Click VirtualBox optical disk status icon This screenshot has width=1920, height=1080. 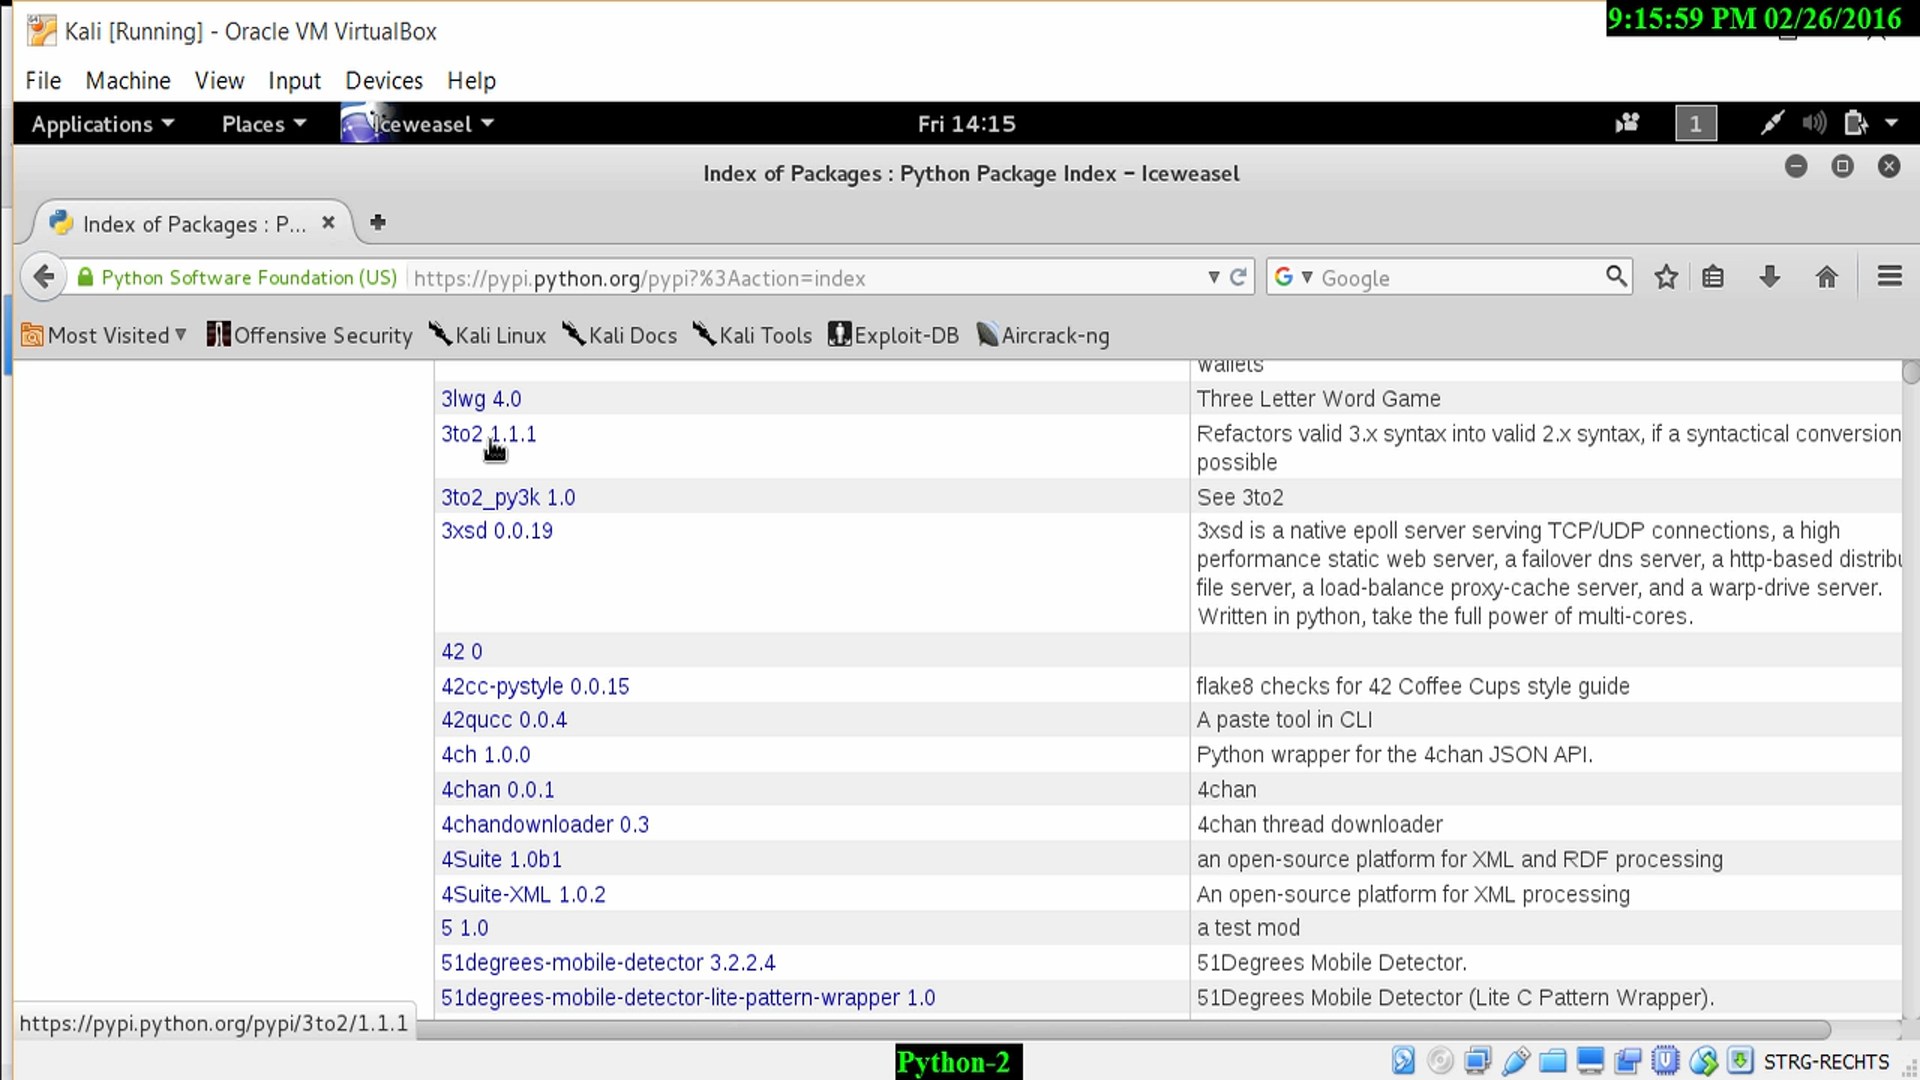[x=1440, y=1061]
